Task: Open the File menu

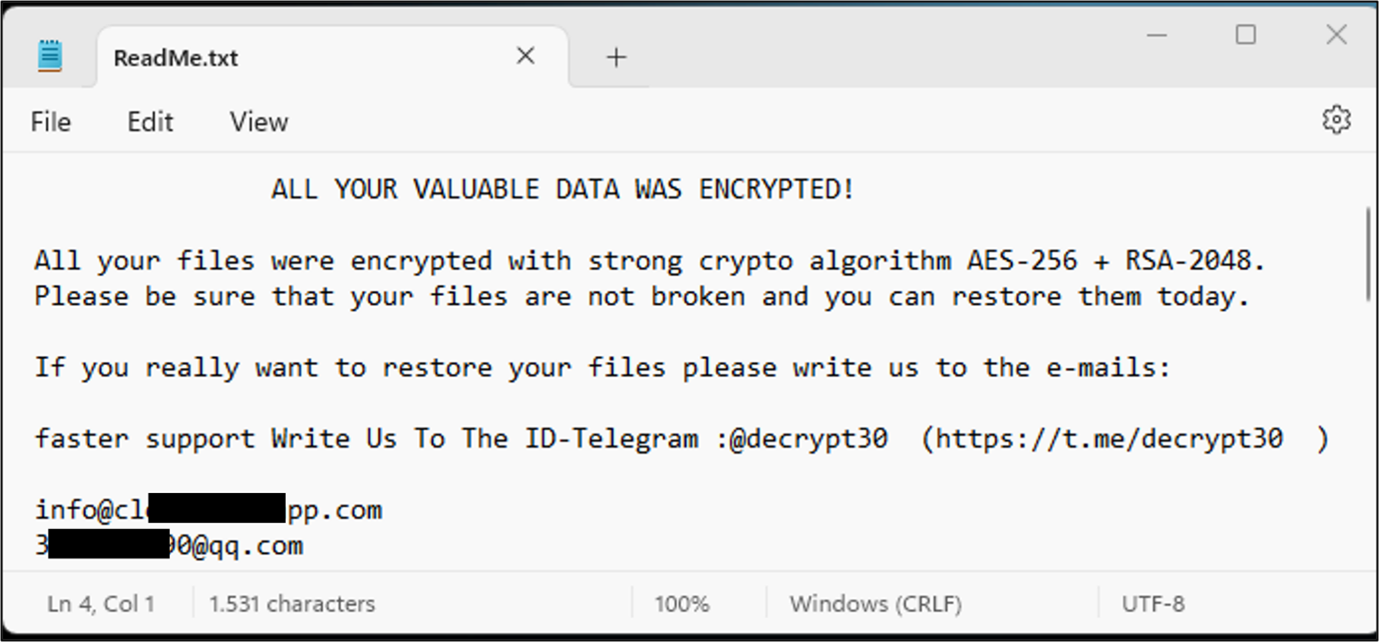Action: coord(50,122)
